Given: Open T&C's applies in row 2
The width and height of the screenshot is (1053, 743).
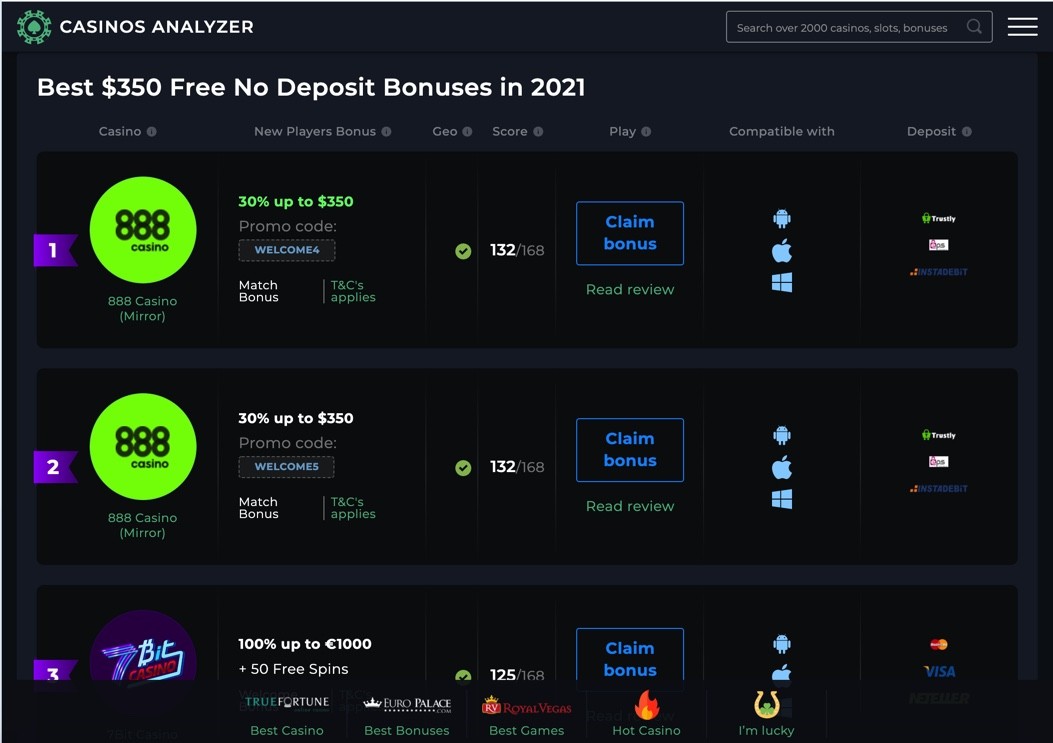Looking at the screenshot, I should [353, 508].
